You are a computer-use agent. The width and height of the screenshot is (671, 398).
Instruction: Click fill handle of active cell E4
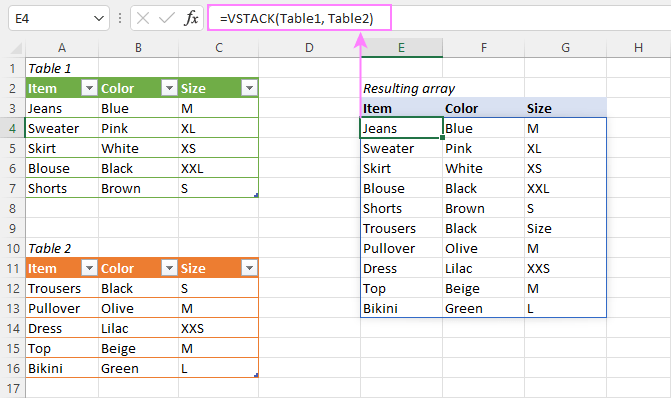(x=442, y=137)
